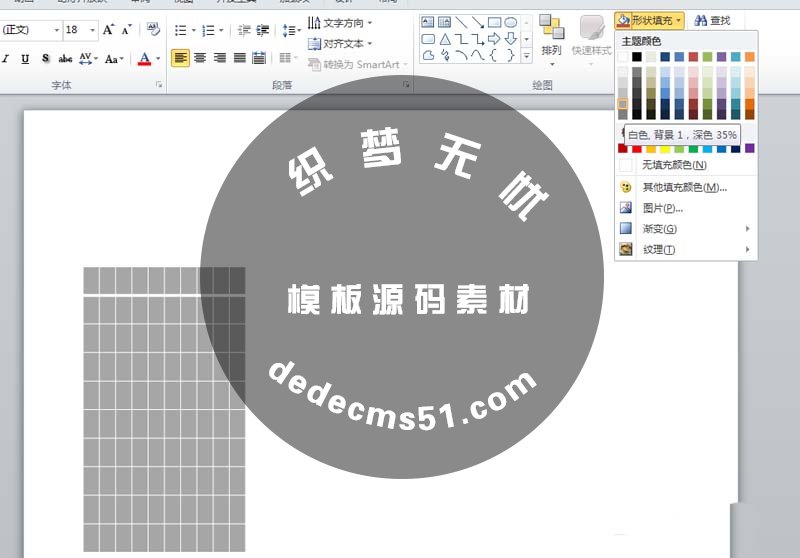Click the Find binoculars button (查找)
Screen dimensions: 800x558
coord(712,20)
